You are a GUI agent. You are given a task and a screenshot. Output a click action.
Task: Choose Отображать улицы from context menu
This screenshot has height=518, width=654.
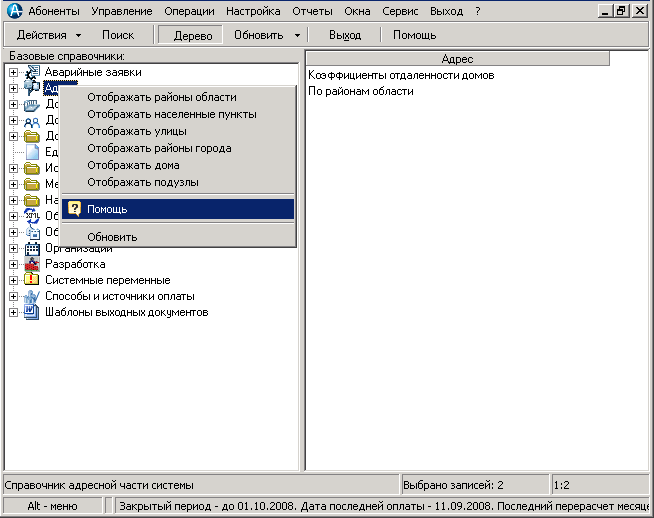coord(137,131)
